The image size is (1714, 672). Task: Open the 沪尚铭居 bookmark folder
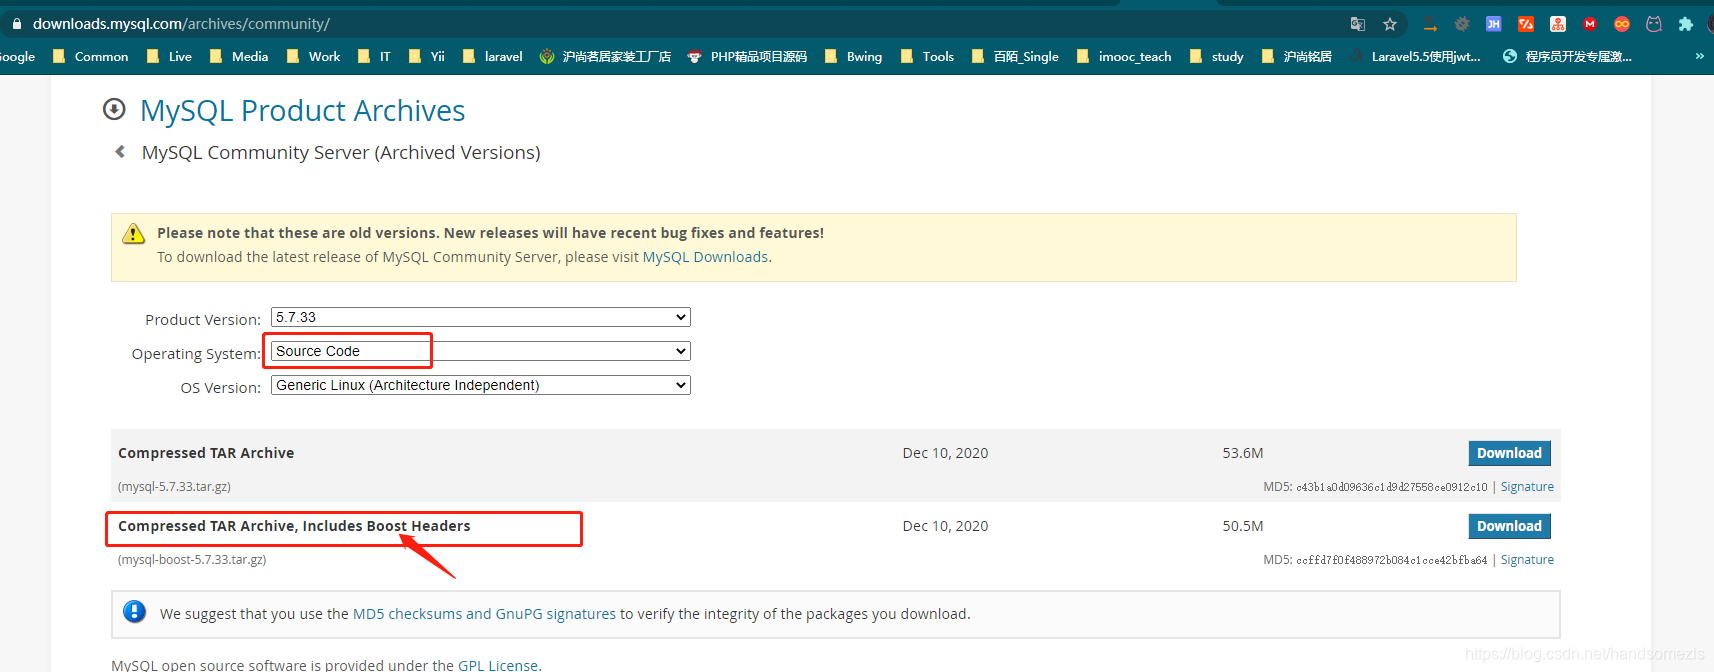(1297, 57)
